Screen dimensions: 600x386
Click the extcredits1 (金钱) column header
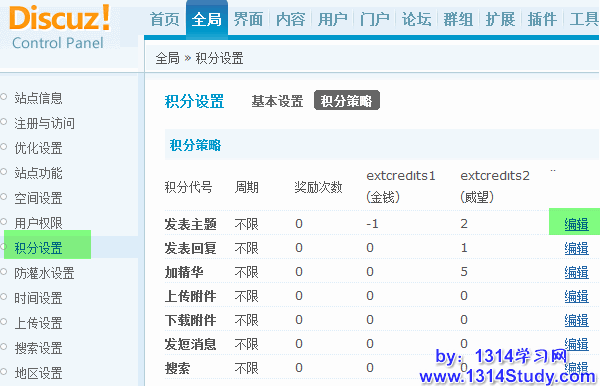[x=401, y=187]
